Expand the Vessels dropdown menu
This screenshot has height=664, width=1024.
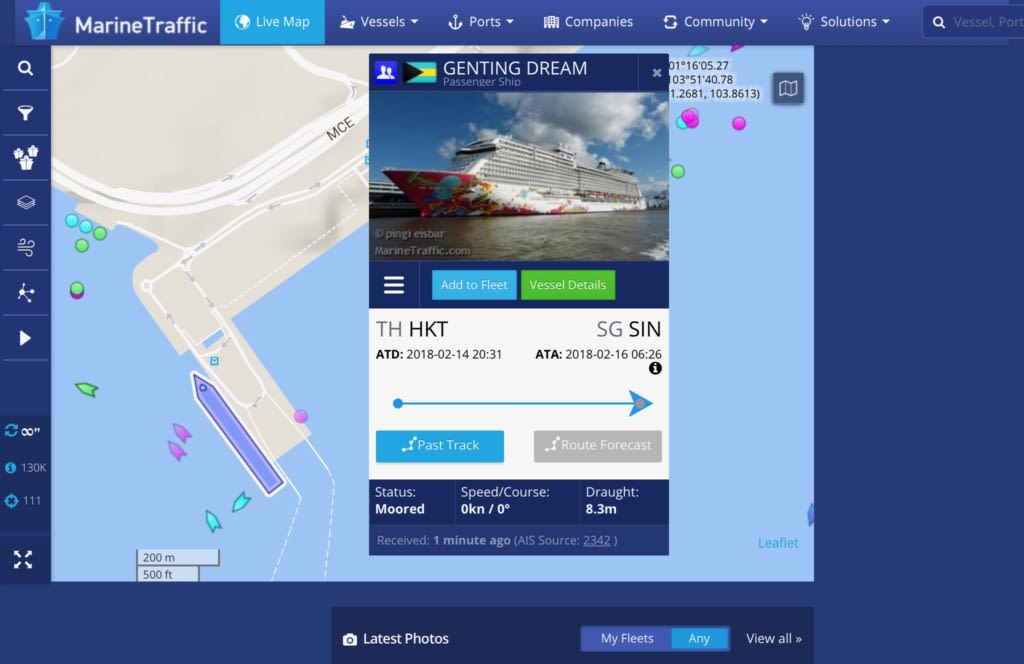(x=379, y=22)
